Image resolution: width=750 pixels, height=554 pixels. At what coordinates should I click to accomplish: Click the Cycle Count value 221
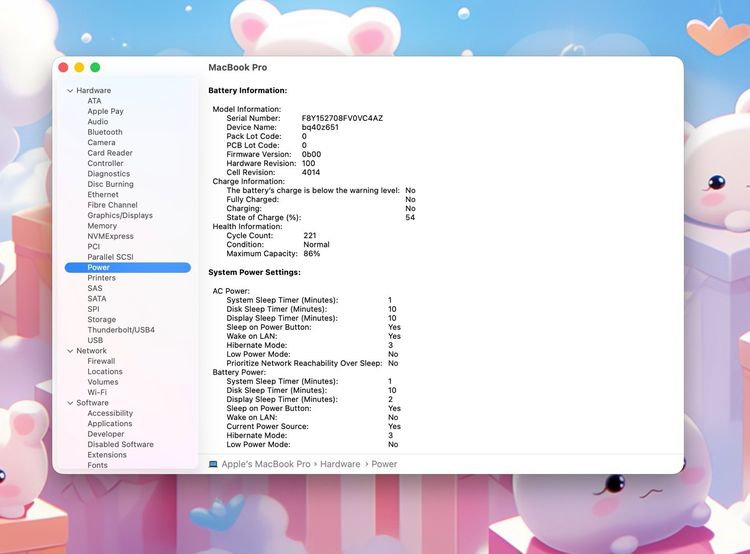pyautogui.click(x=309, y=235)
